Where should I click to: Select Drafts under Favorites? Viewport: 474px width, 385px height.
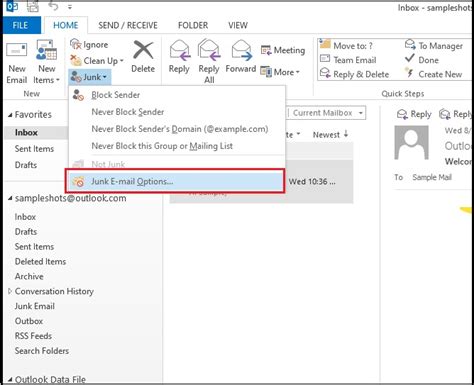pyautogui.click(x=26, y=165)
